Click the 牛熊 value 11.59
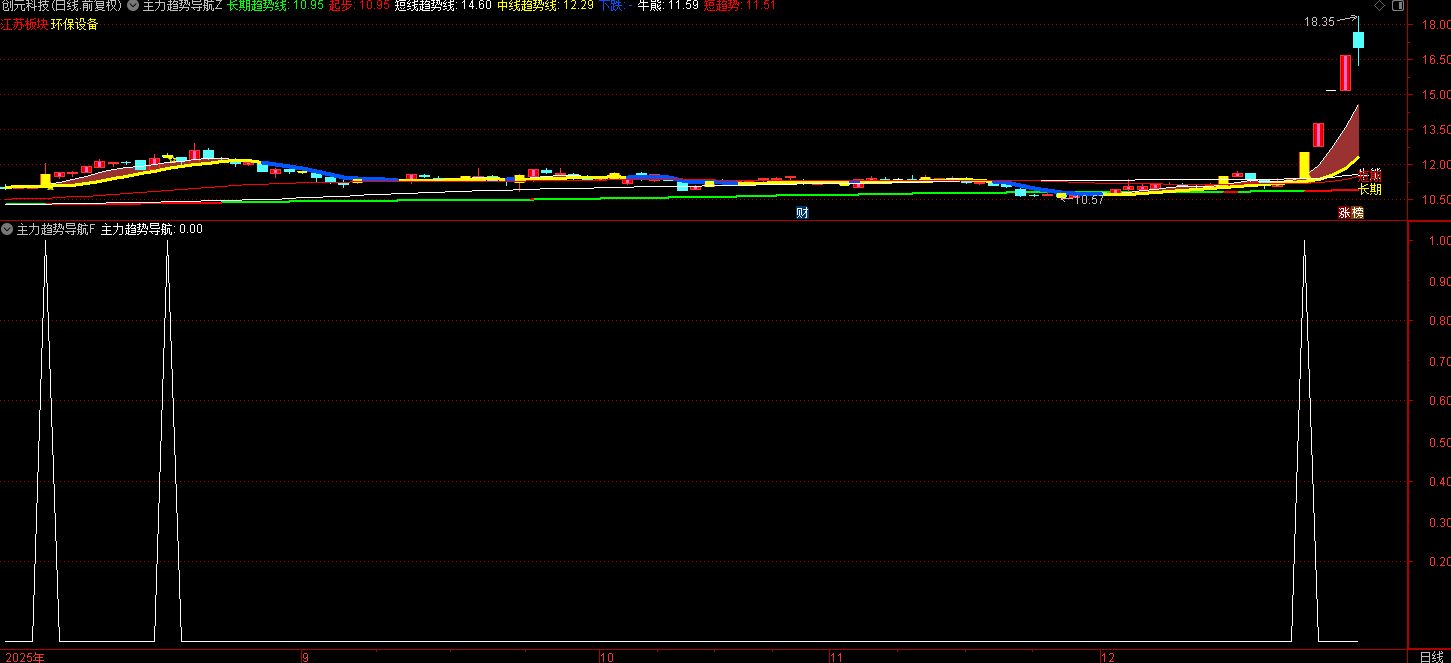The width and height of the screenshot is (1451, 663). [x=683, y=6]
